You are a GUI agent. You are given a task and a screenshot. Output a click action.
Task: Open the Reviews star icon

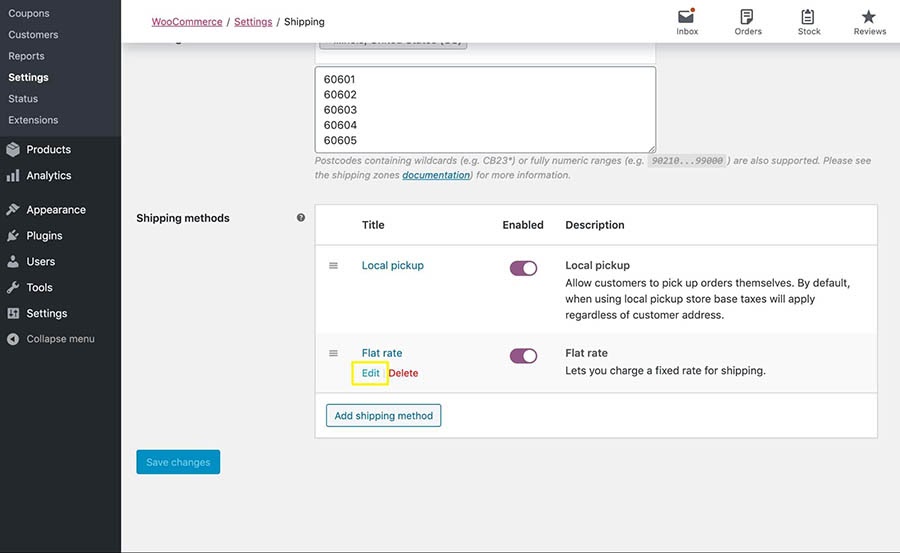[x=869, y=17]
